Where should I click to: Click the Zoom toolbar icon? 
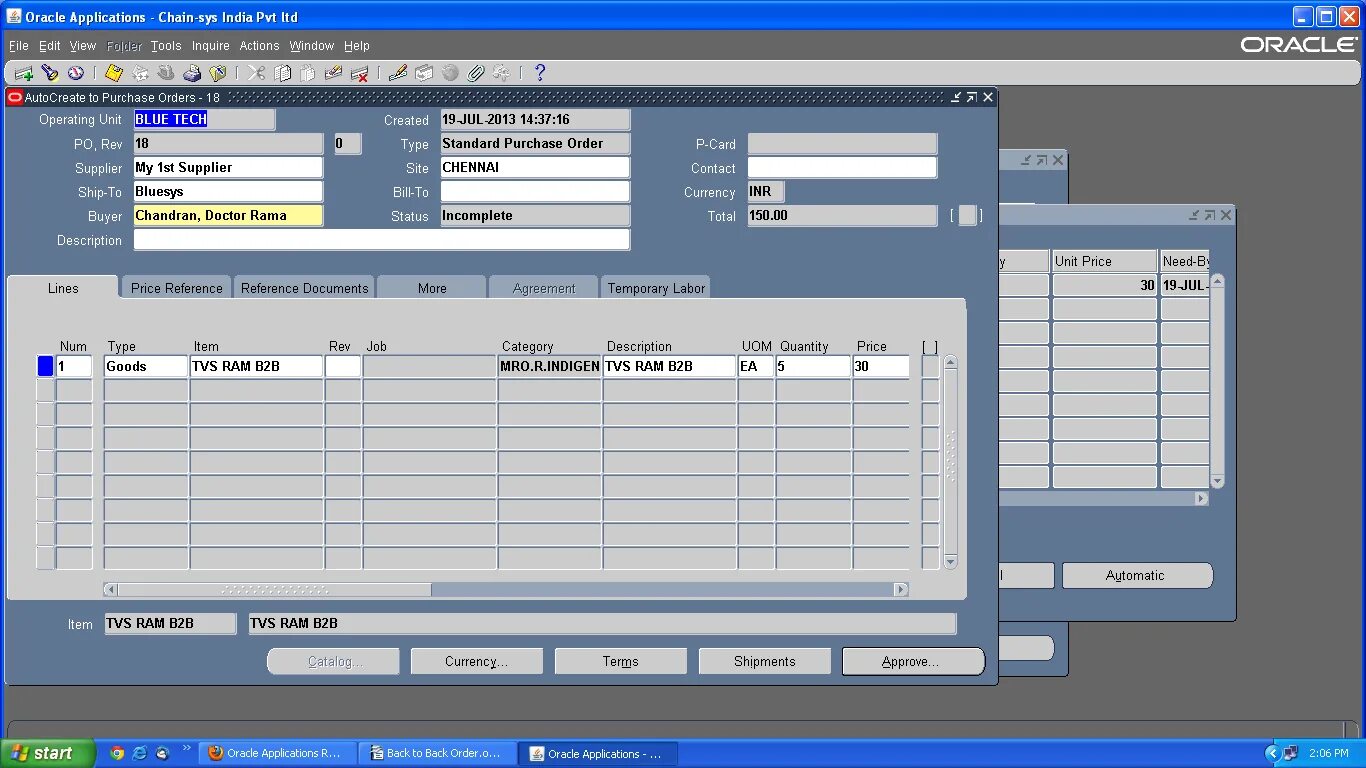424,73
